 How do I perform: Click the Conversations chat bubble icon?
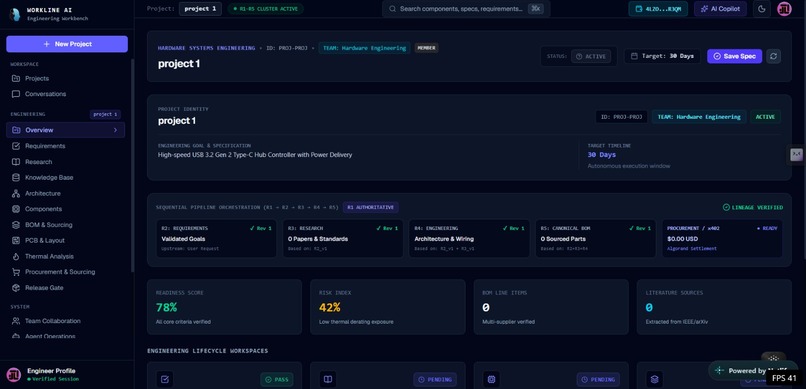click(x=16, y=94)
